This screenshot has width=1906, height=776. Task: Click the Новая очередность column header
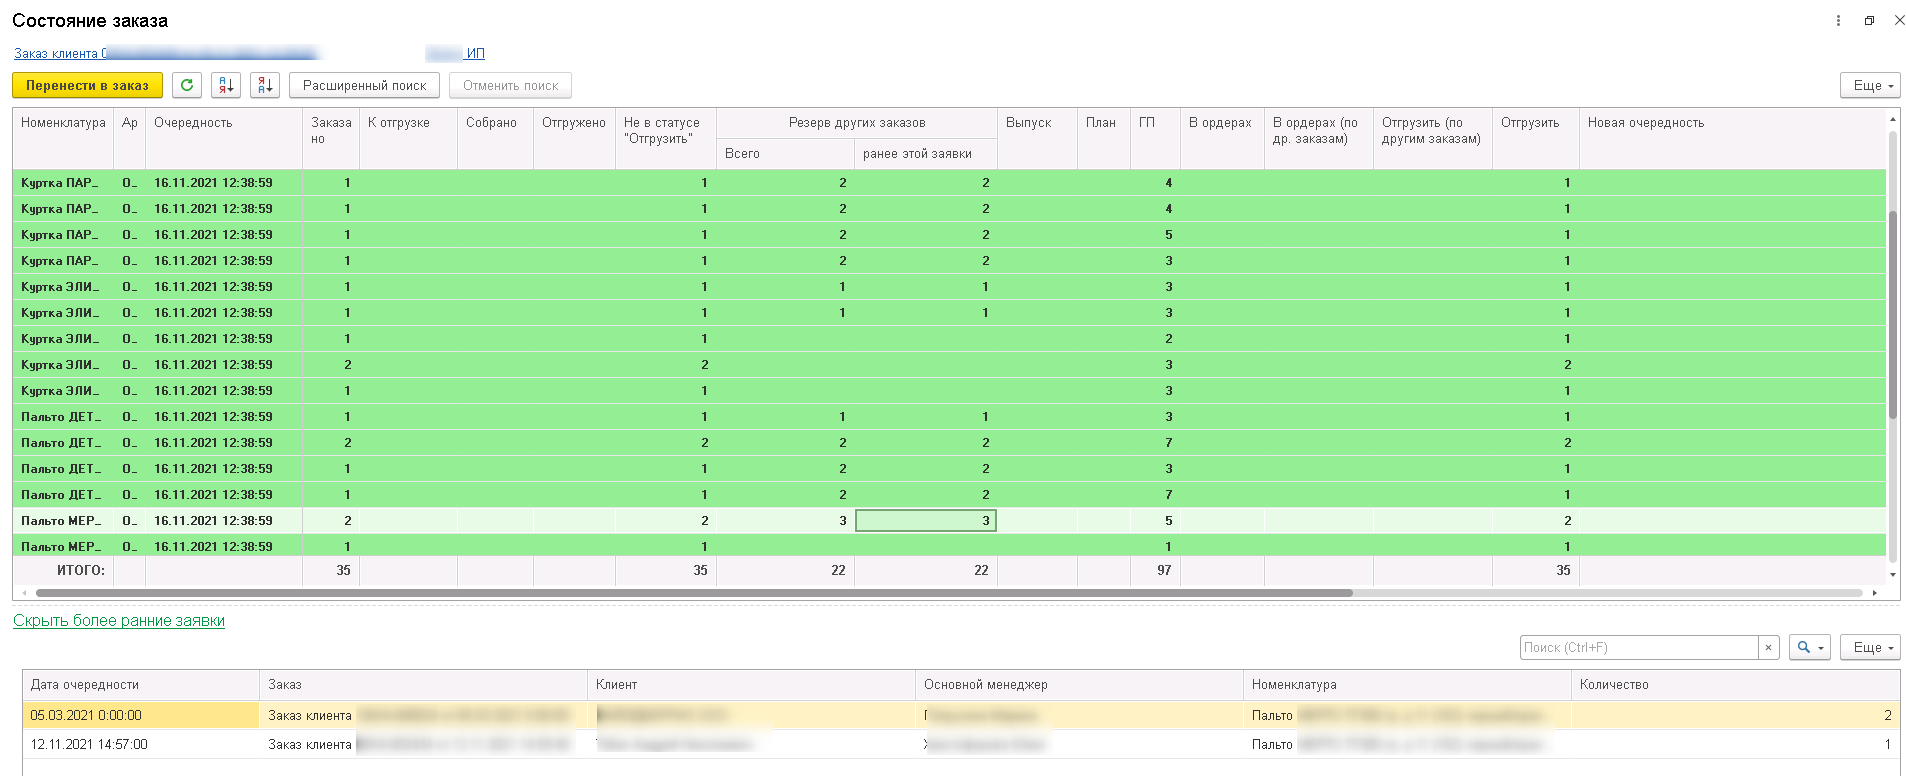tap(1645, 123)
